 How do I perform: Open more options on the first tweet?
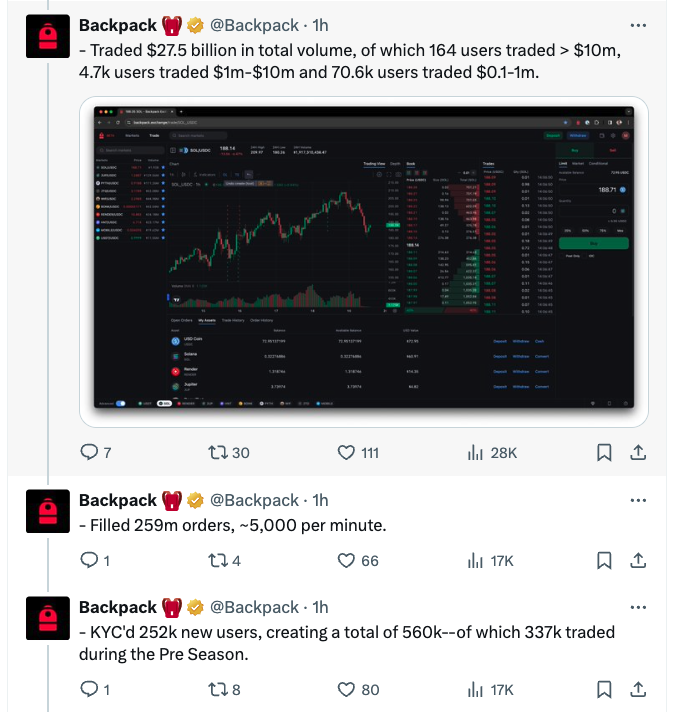pos(638,25)
